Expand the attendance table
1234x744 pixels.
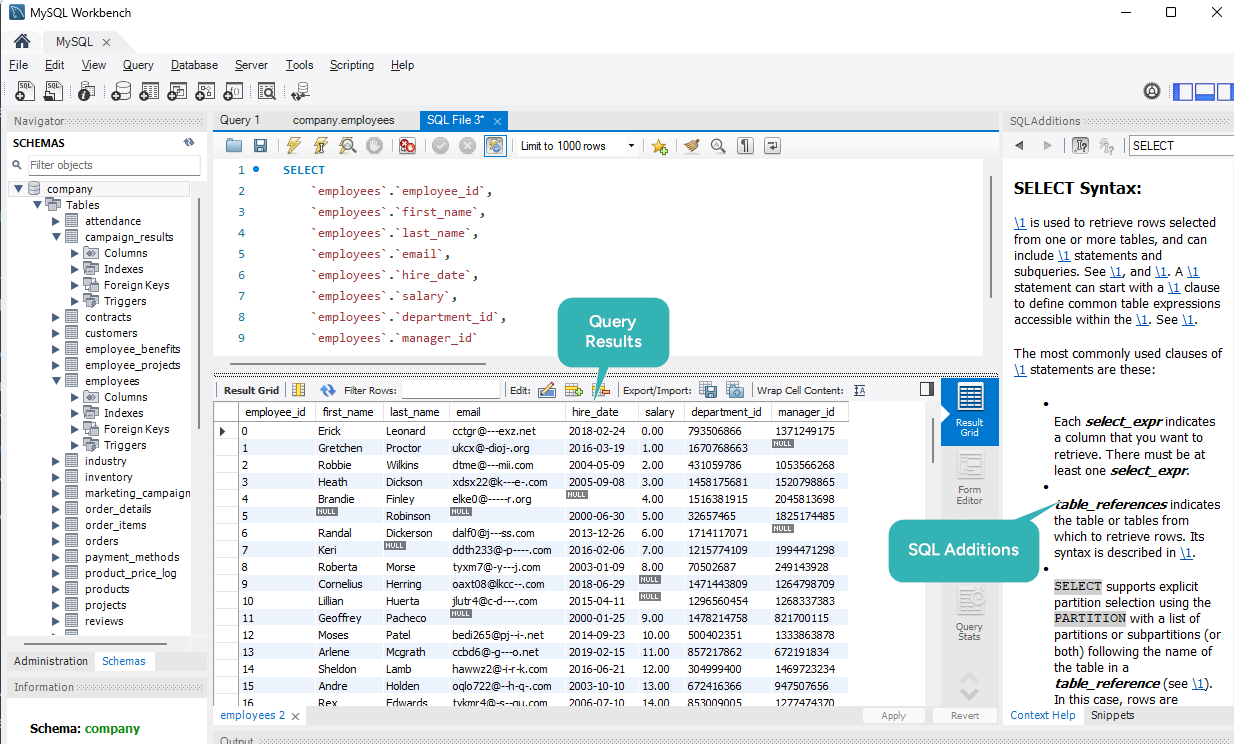click(57, 221)
